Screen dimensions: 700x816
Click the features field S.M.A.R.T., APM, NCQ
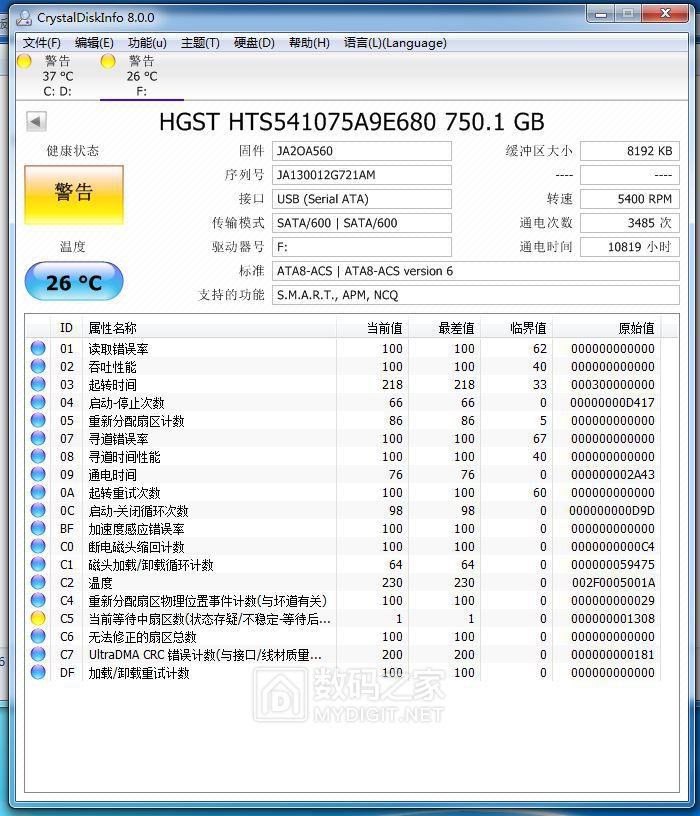tap(476, 295)
